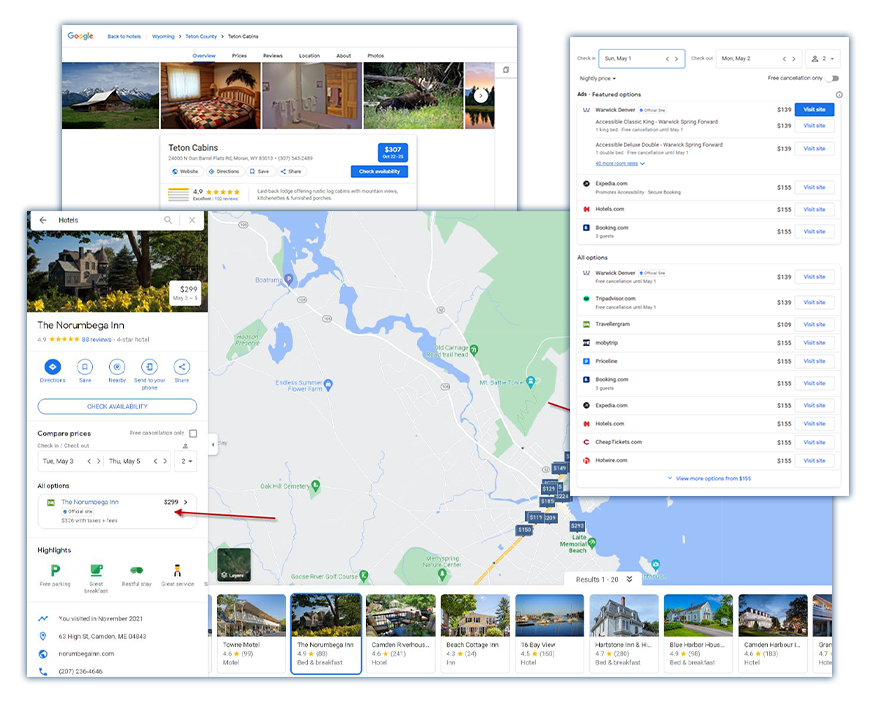
Task: Open the "Nightly price" dropdown
Action: click(598, 77)
